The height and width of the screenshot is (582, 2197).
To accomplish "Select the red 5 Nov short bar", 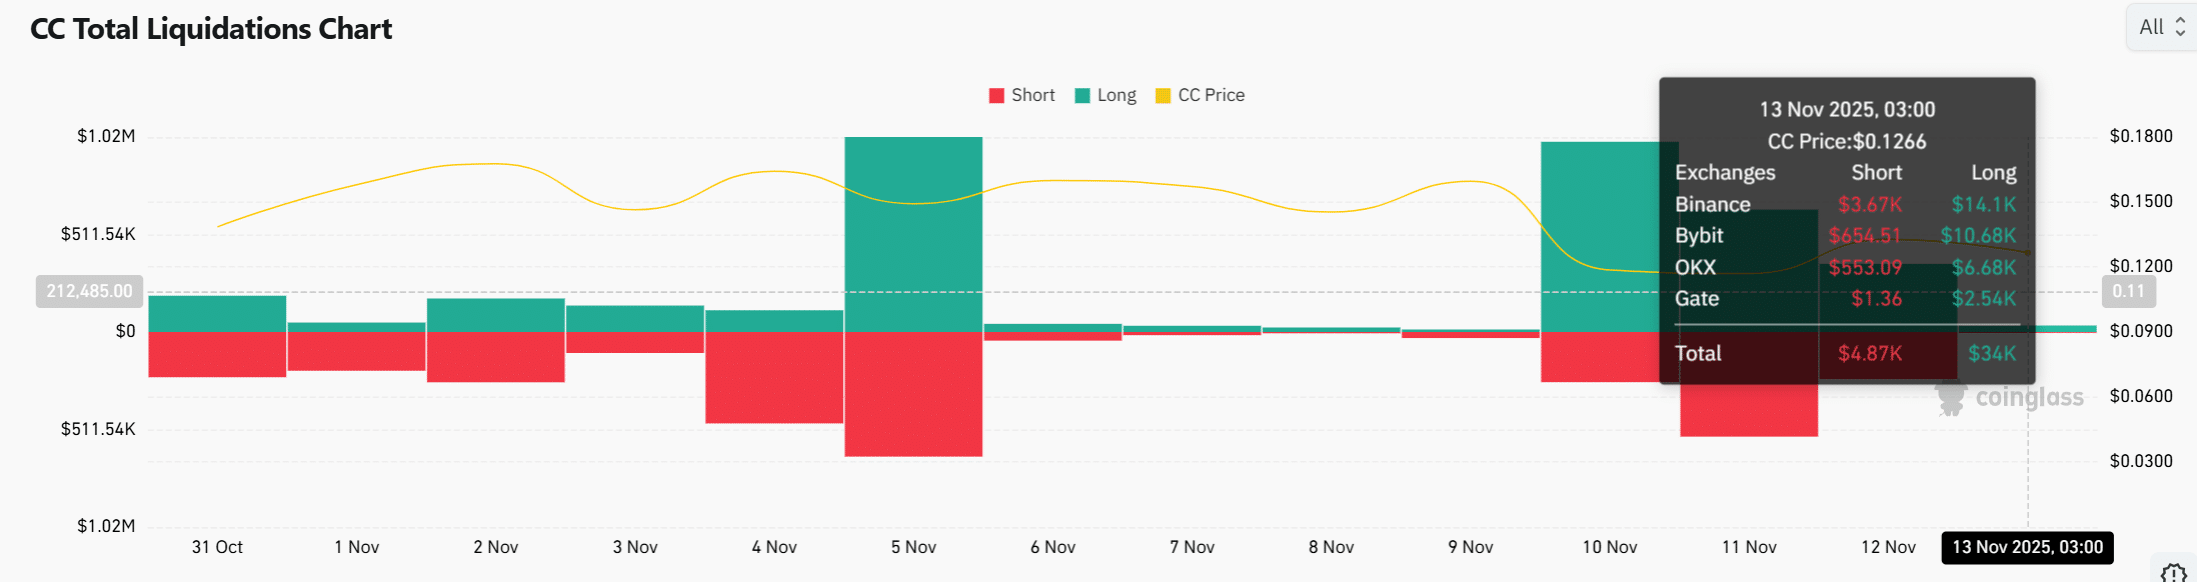I will [913, 393].
